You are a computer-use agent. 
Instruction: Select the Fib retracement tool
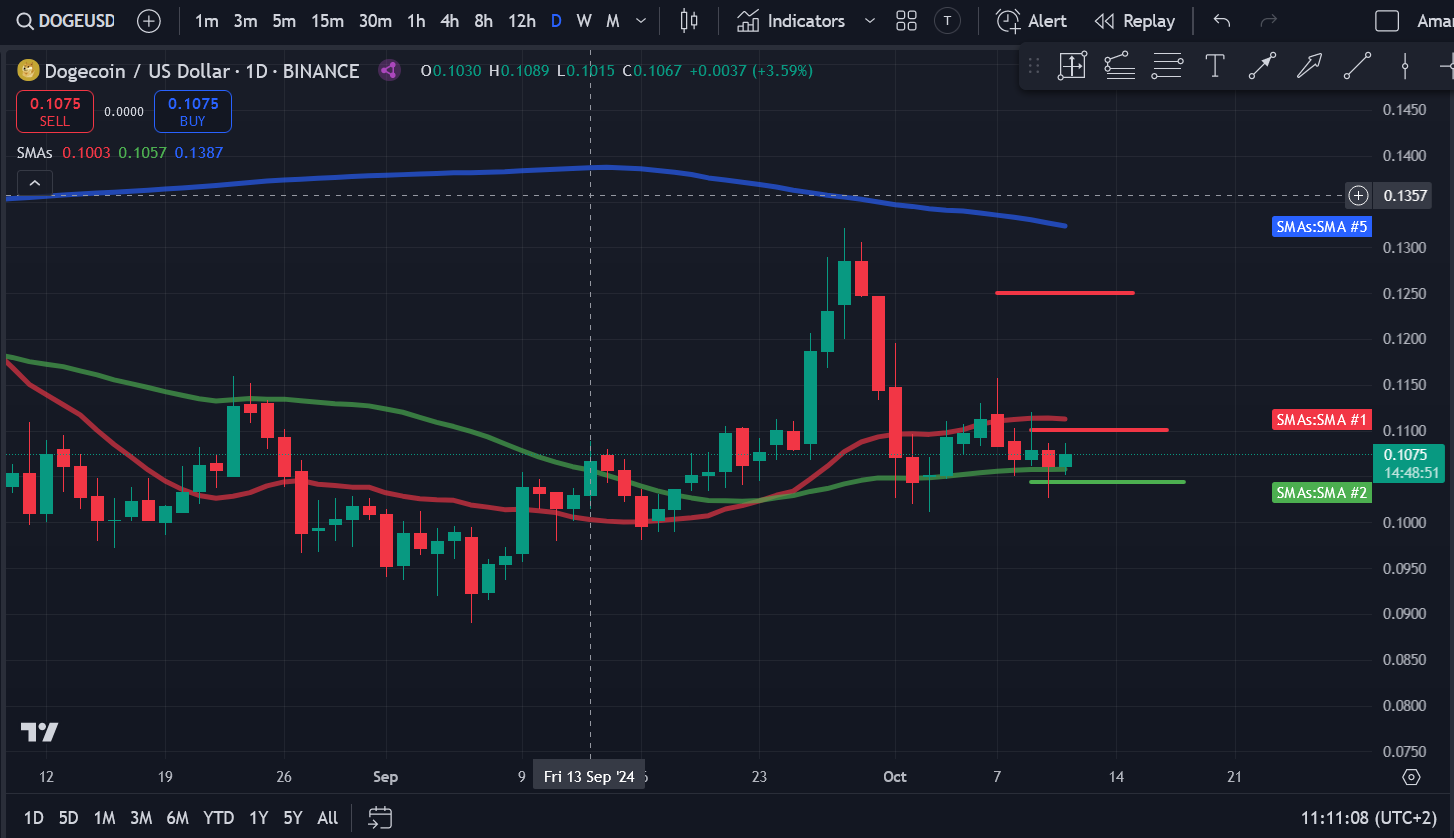pos(1120,67)
